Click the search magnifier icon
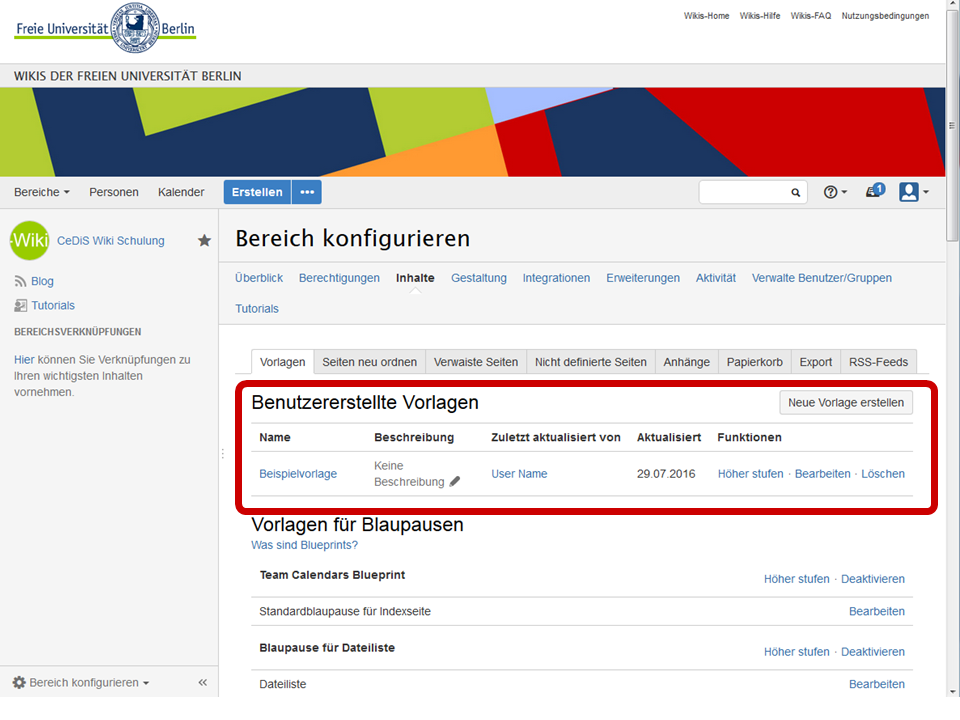The height and width of the screenshot is (720, 960). 795,192
